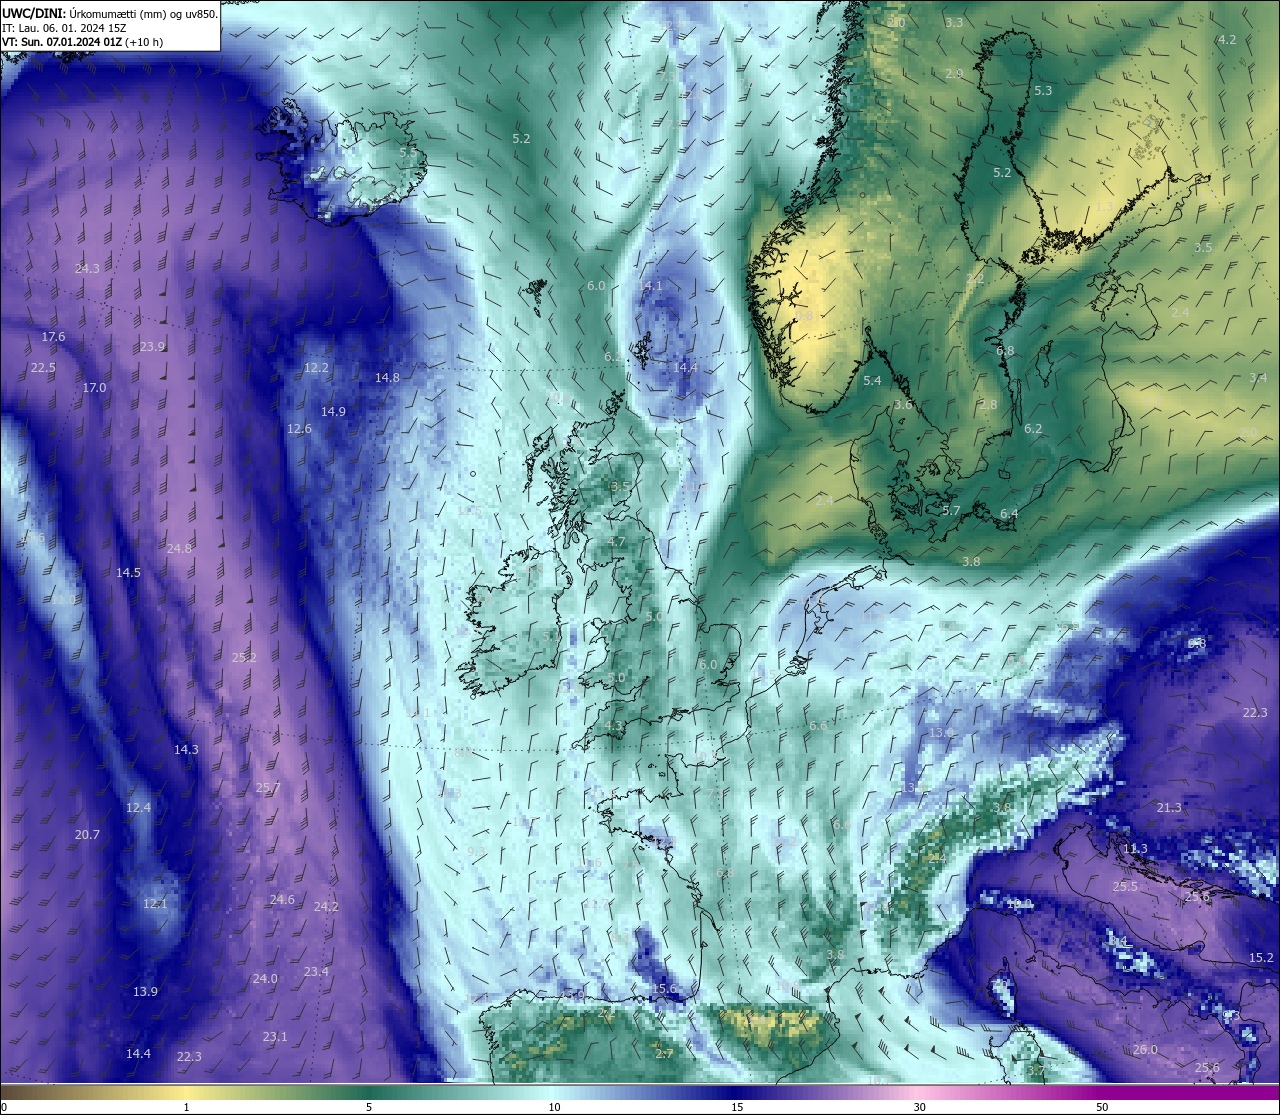Click the map value 24.6

point(282,899)
